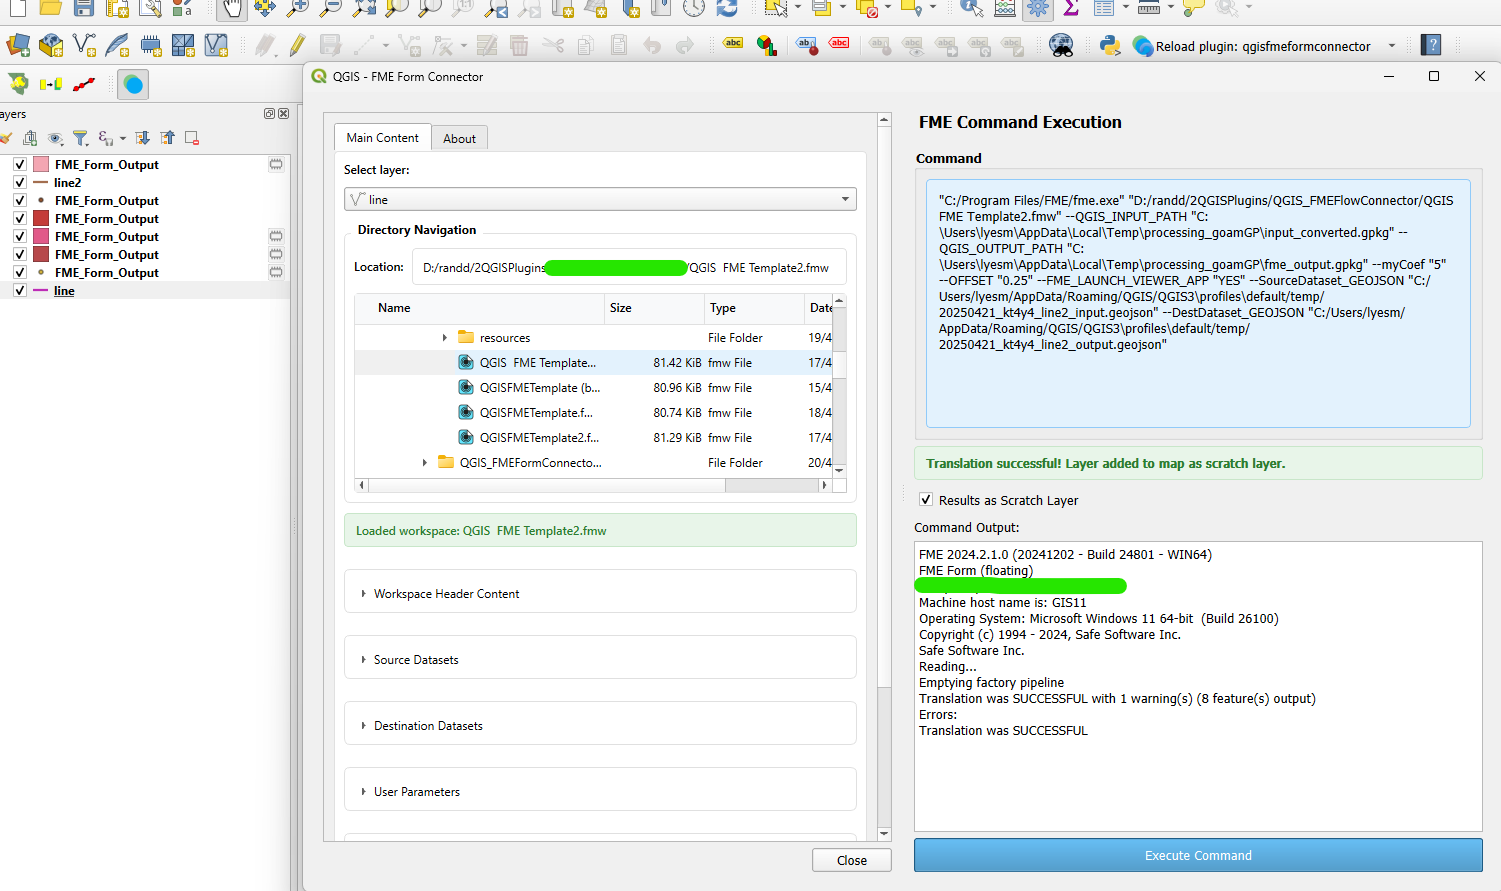Toggle visibility checkbox of line2 layer
The width and height of the screenshot is (1501, 891).
20,182
